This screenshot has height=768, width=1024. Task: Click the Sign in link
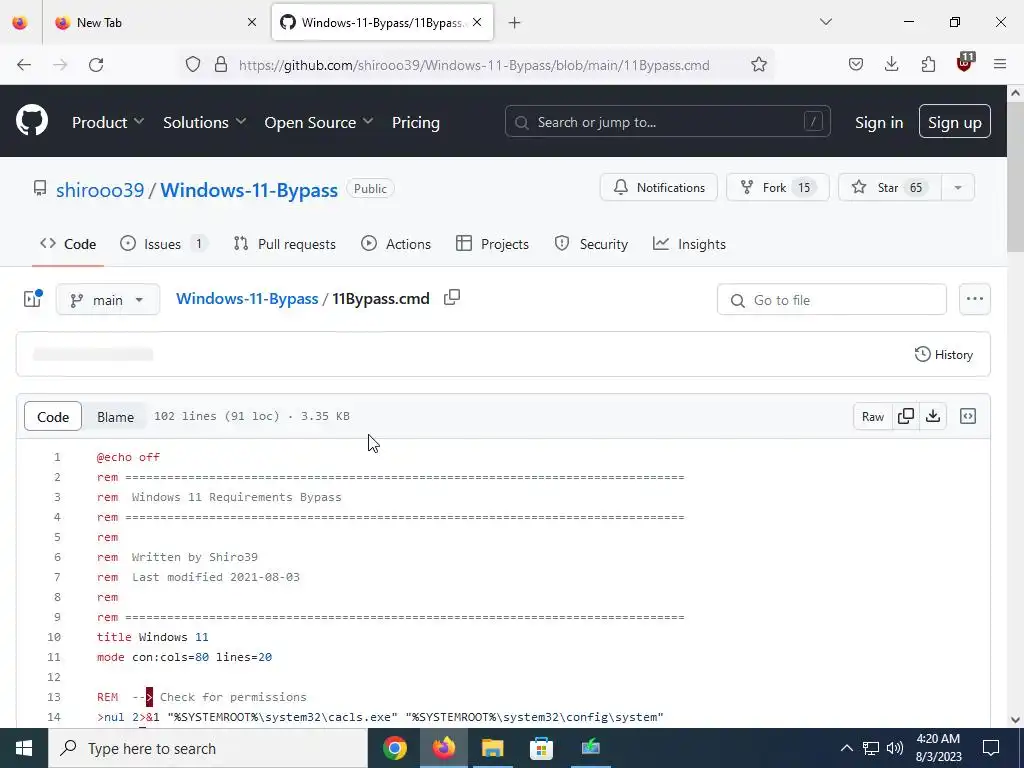[x=879, y=122]
